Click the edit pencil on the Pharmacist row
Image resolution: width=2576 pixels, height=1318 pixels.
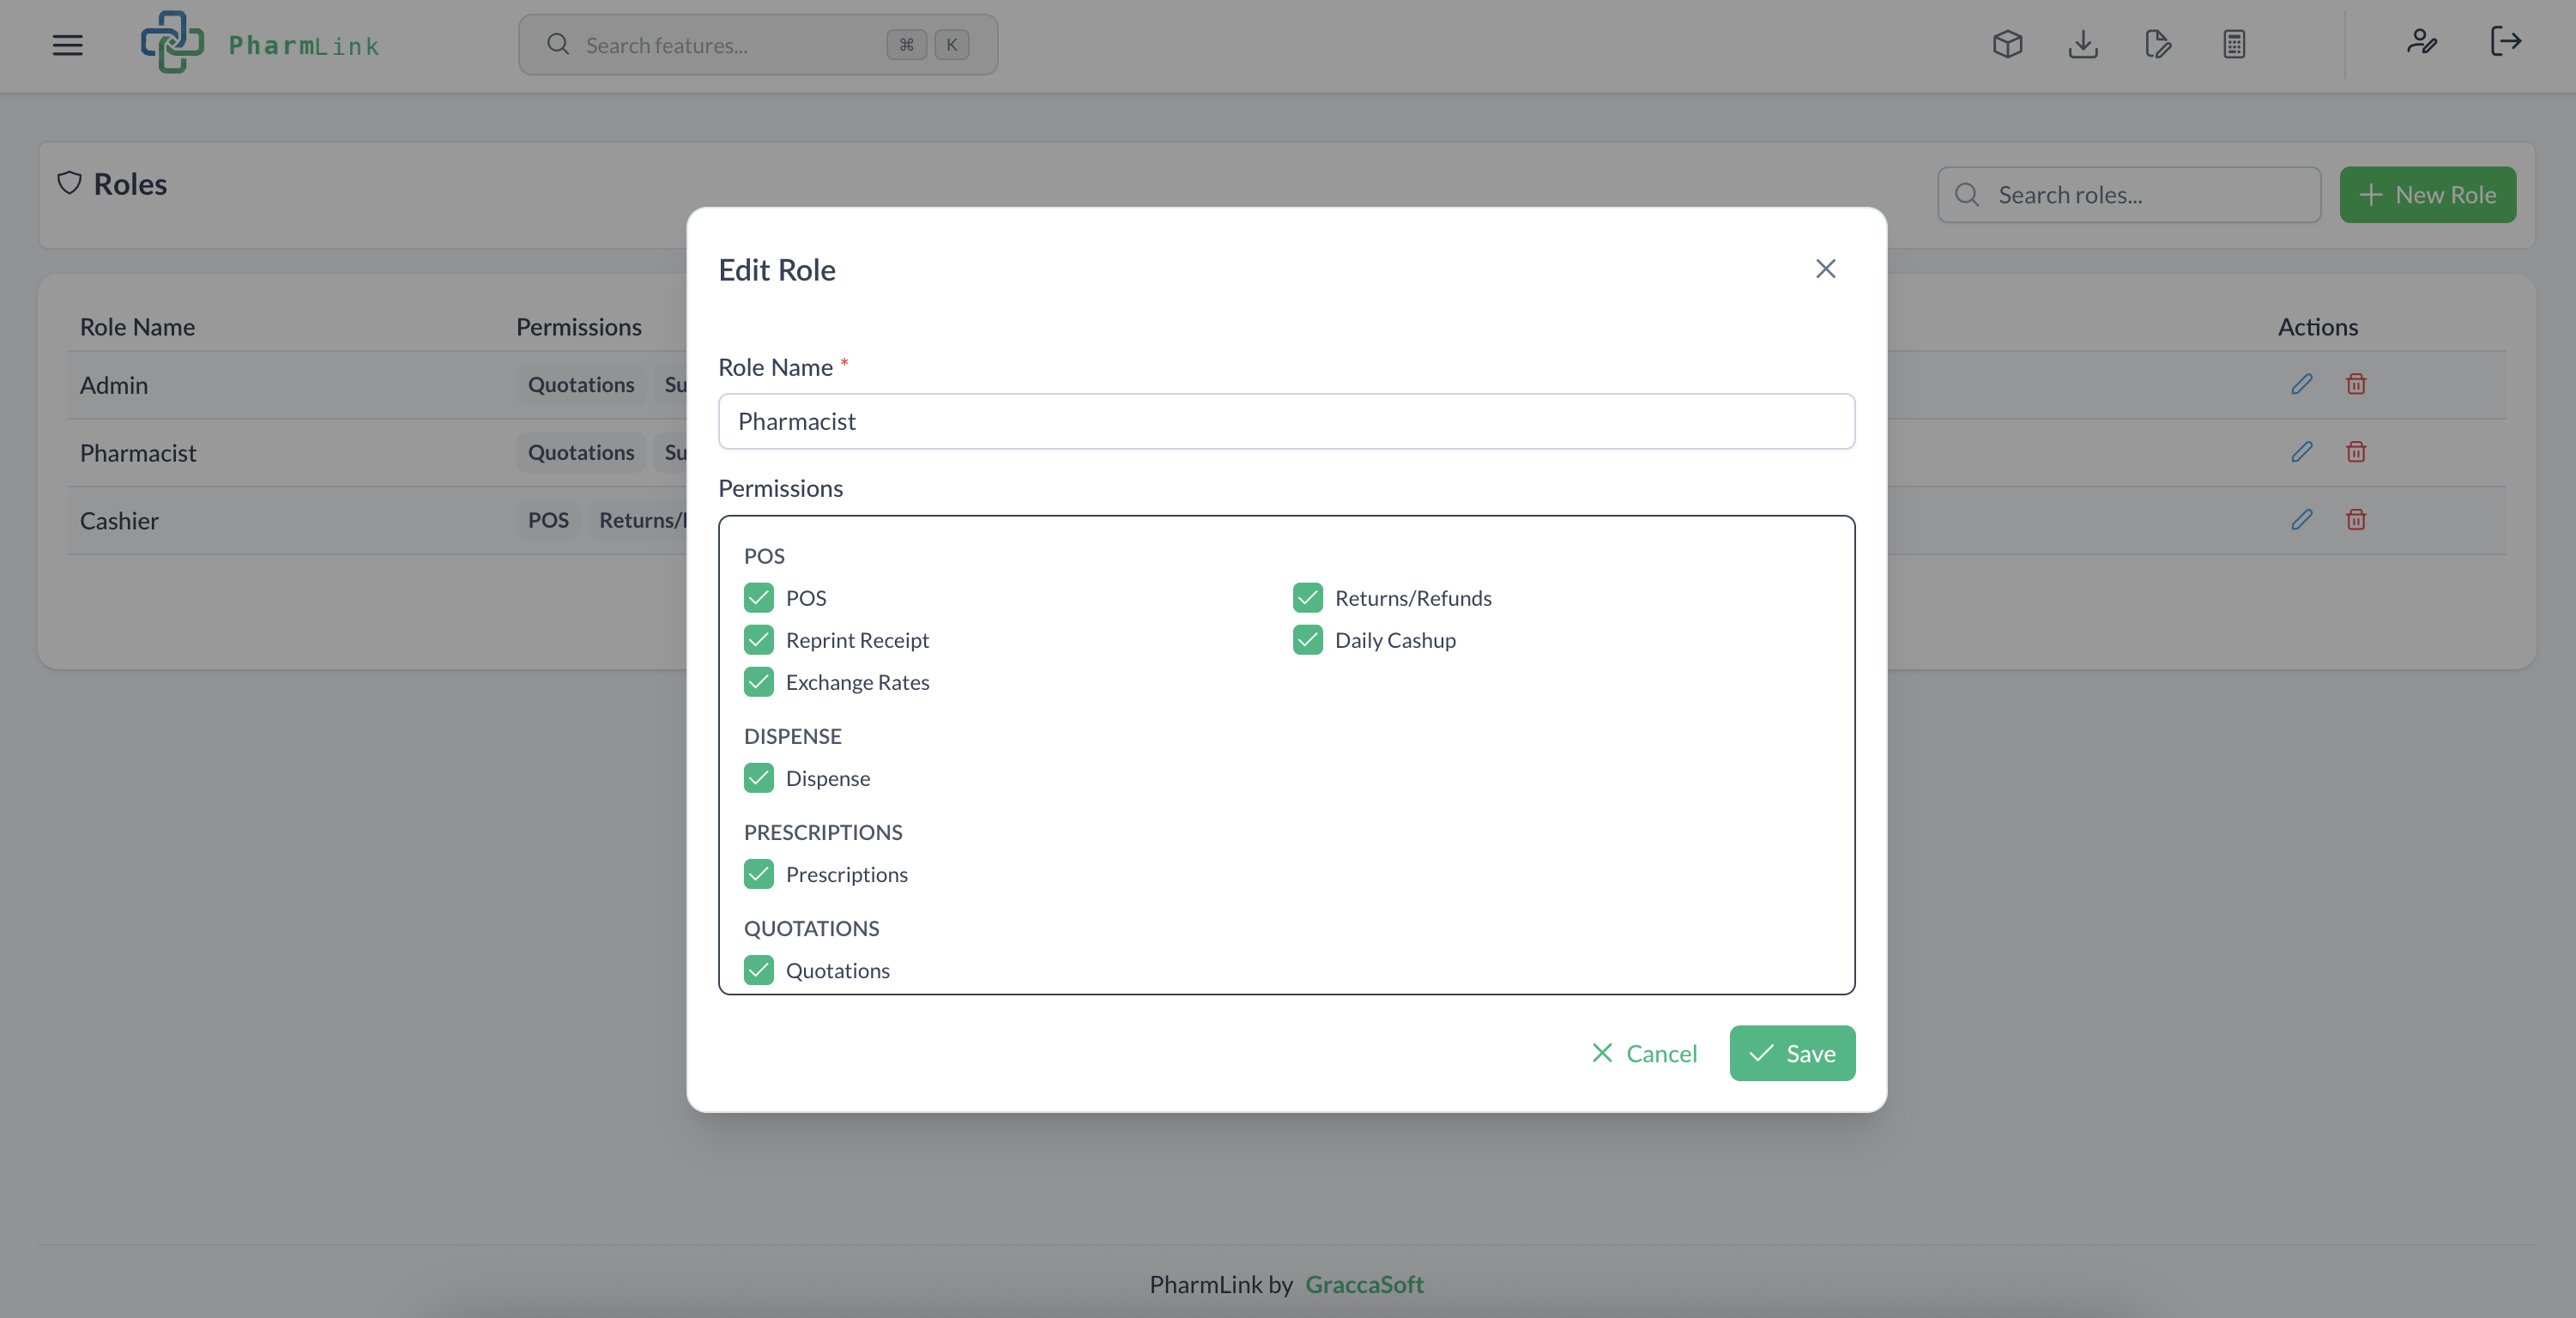[x=2301, y=452]
